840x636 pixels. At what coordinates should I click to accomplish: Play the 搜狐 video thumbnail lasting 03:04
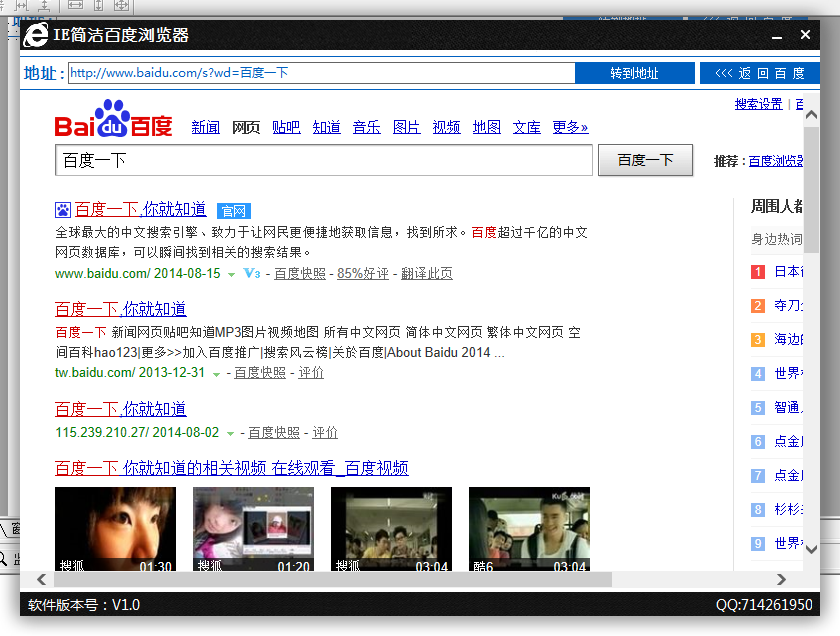click(x=392, y=529)
